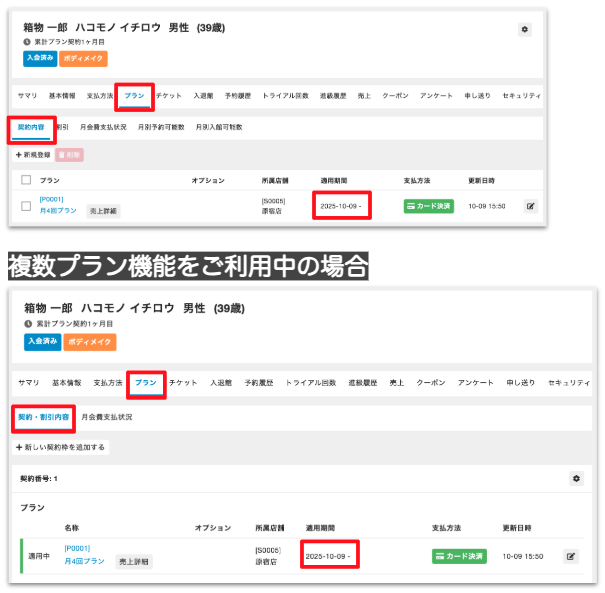Click 入会済み status badge in lower header
Image resolution: width=605 pixels, height=593 pixels.
click(41, 342)
